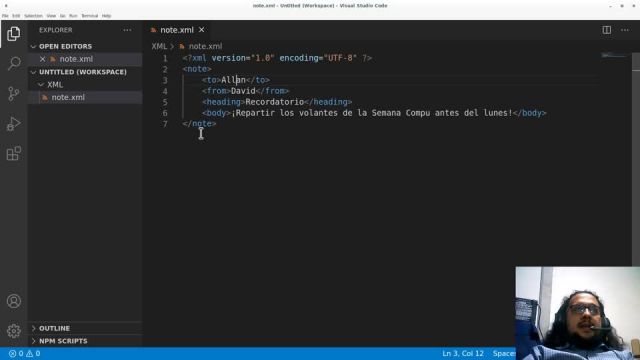Click the word Semana in body text
The image size is (640, 360).
(386, 113)
